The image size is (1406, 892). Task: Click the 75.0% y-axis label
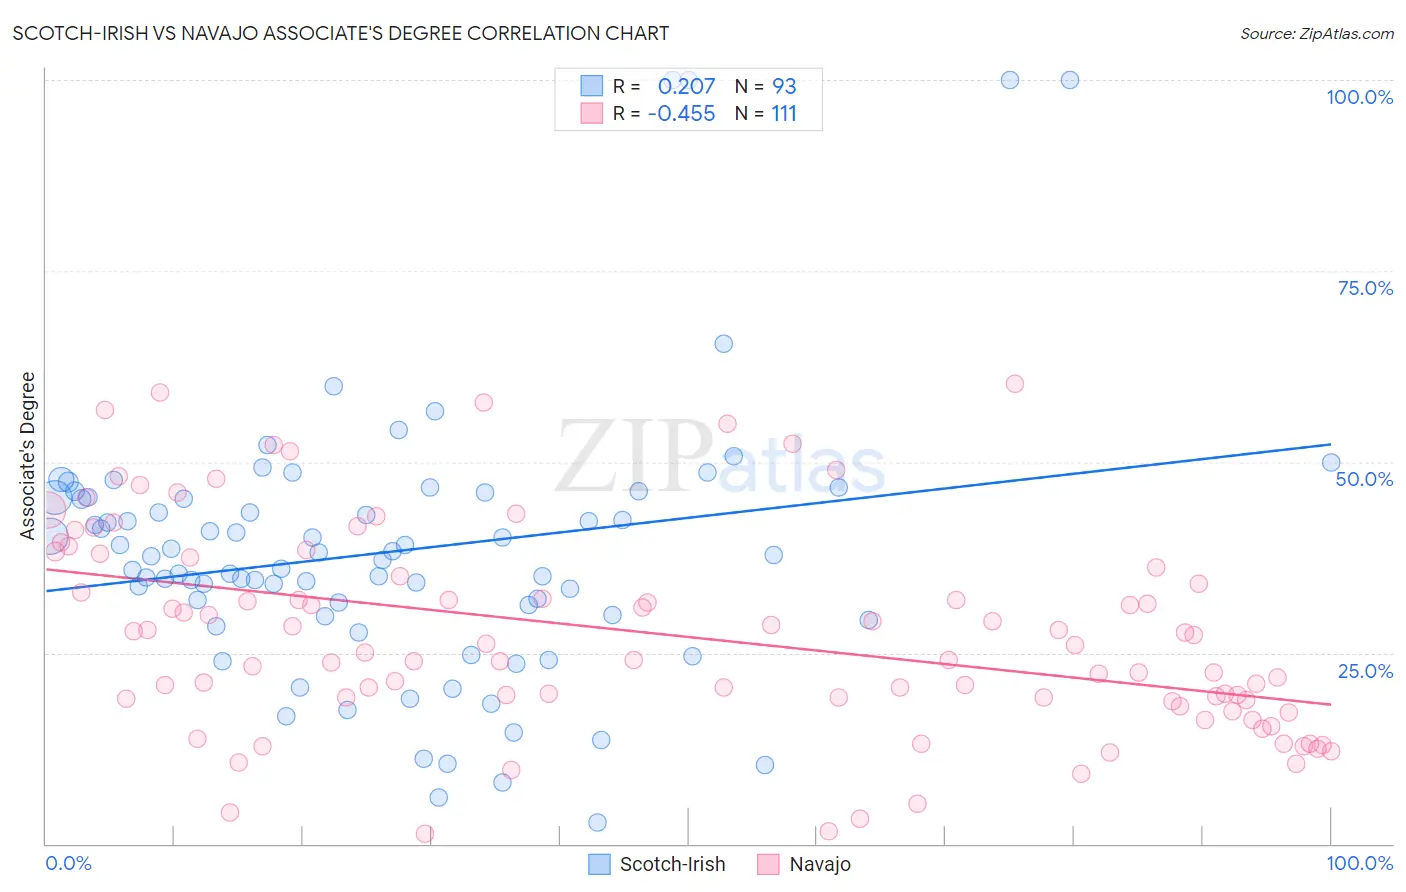[x=1365, y=288]
